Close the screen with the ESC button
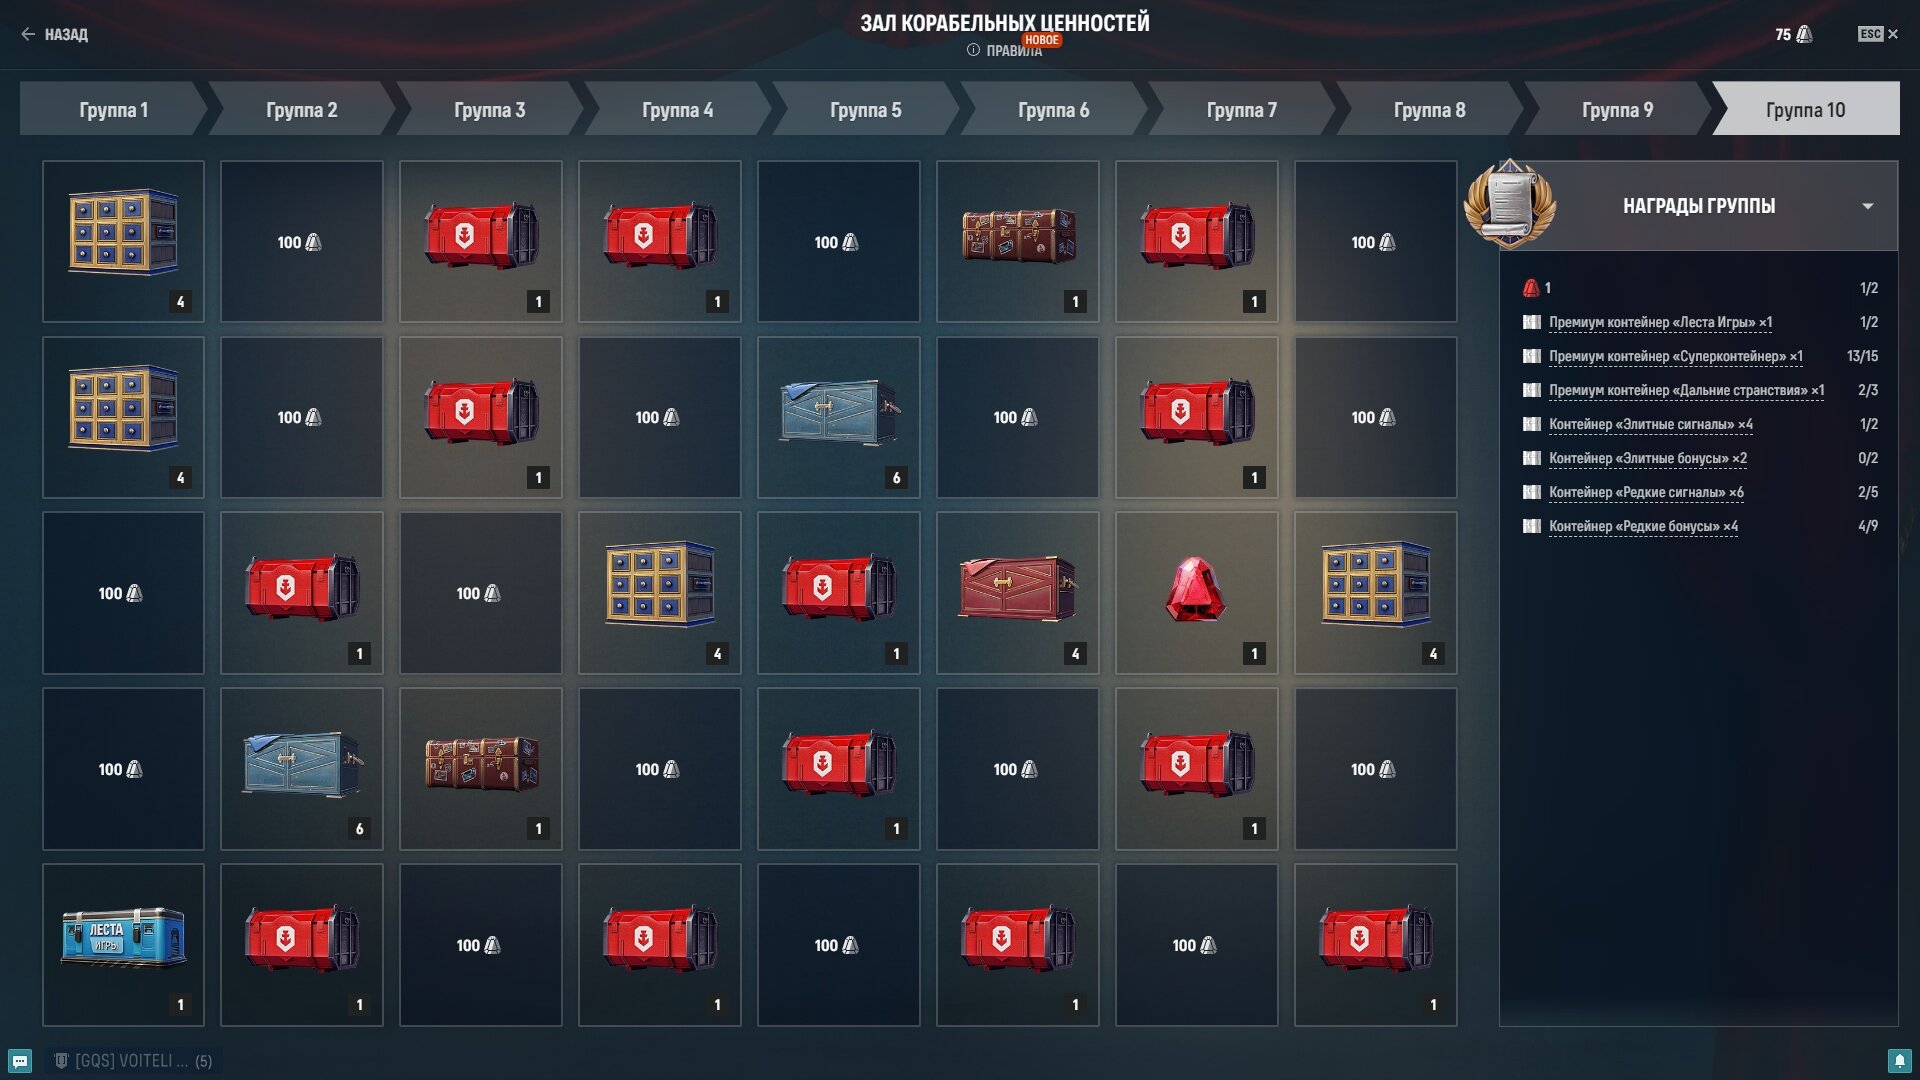This screenshot has width=1920, height=1080. (1877, 34)
